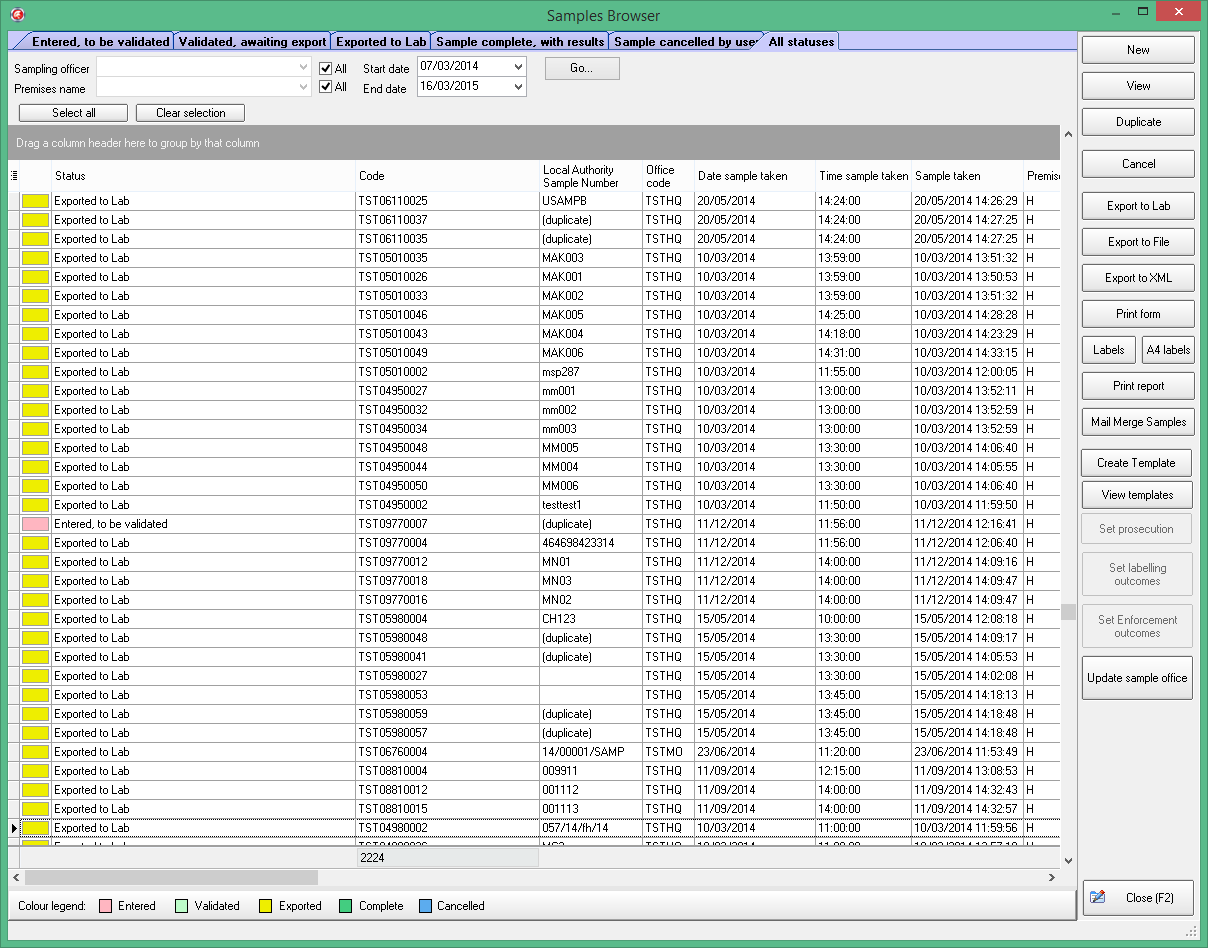Click Export to XML
The width and height of the screenshot is (1208, 948).
tap(1138, 278)
